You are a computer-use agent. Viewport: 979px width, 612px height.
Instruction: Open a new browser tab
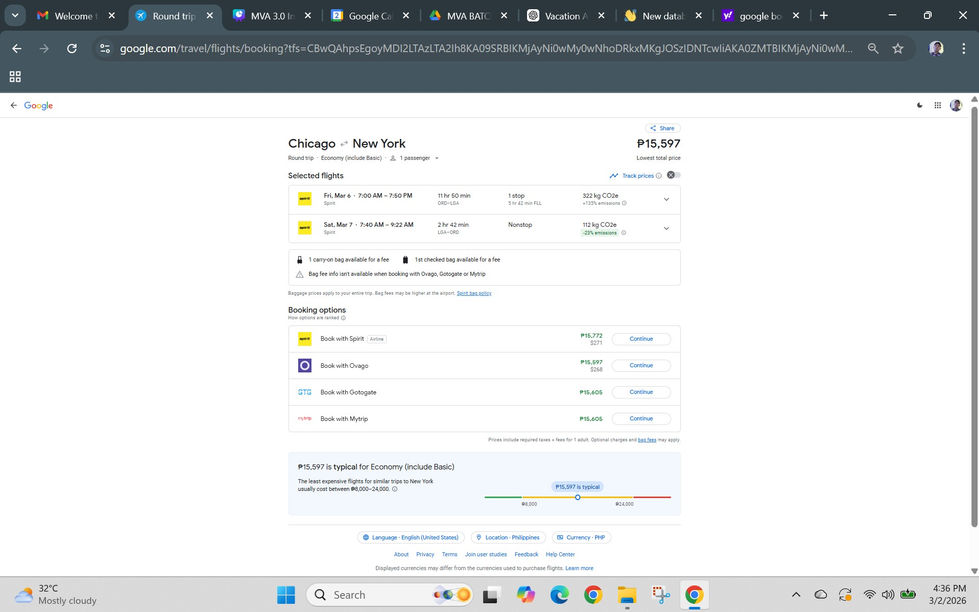(x=824, y=16)
